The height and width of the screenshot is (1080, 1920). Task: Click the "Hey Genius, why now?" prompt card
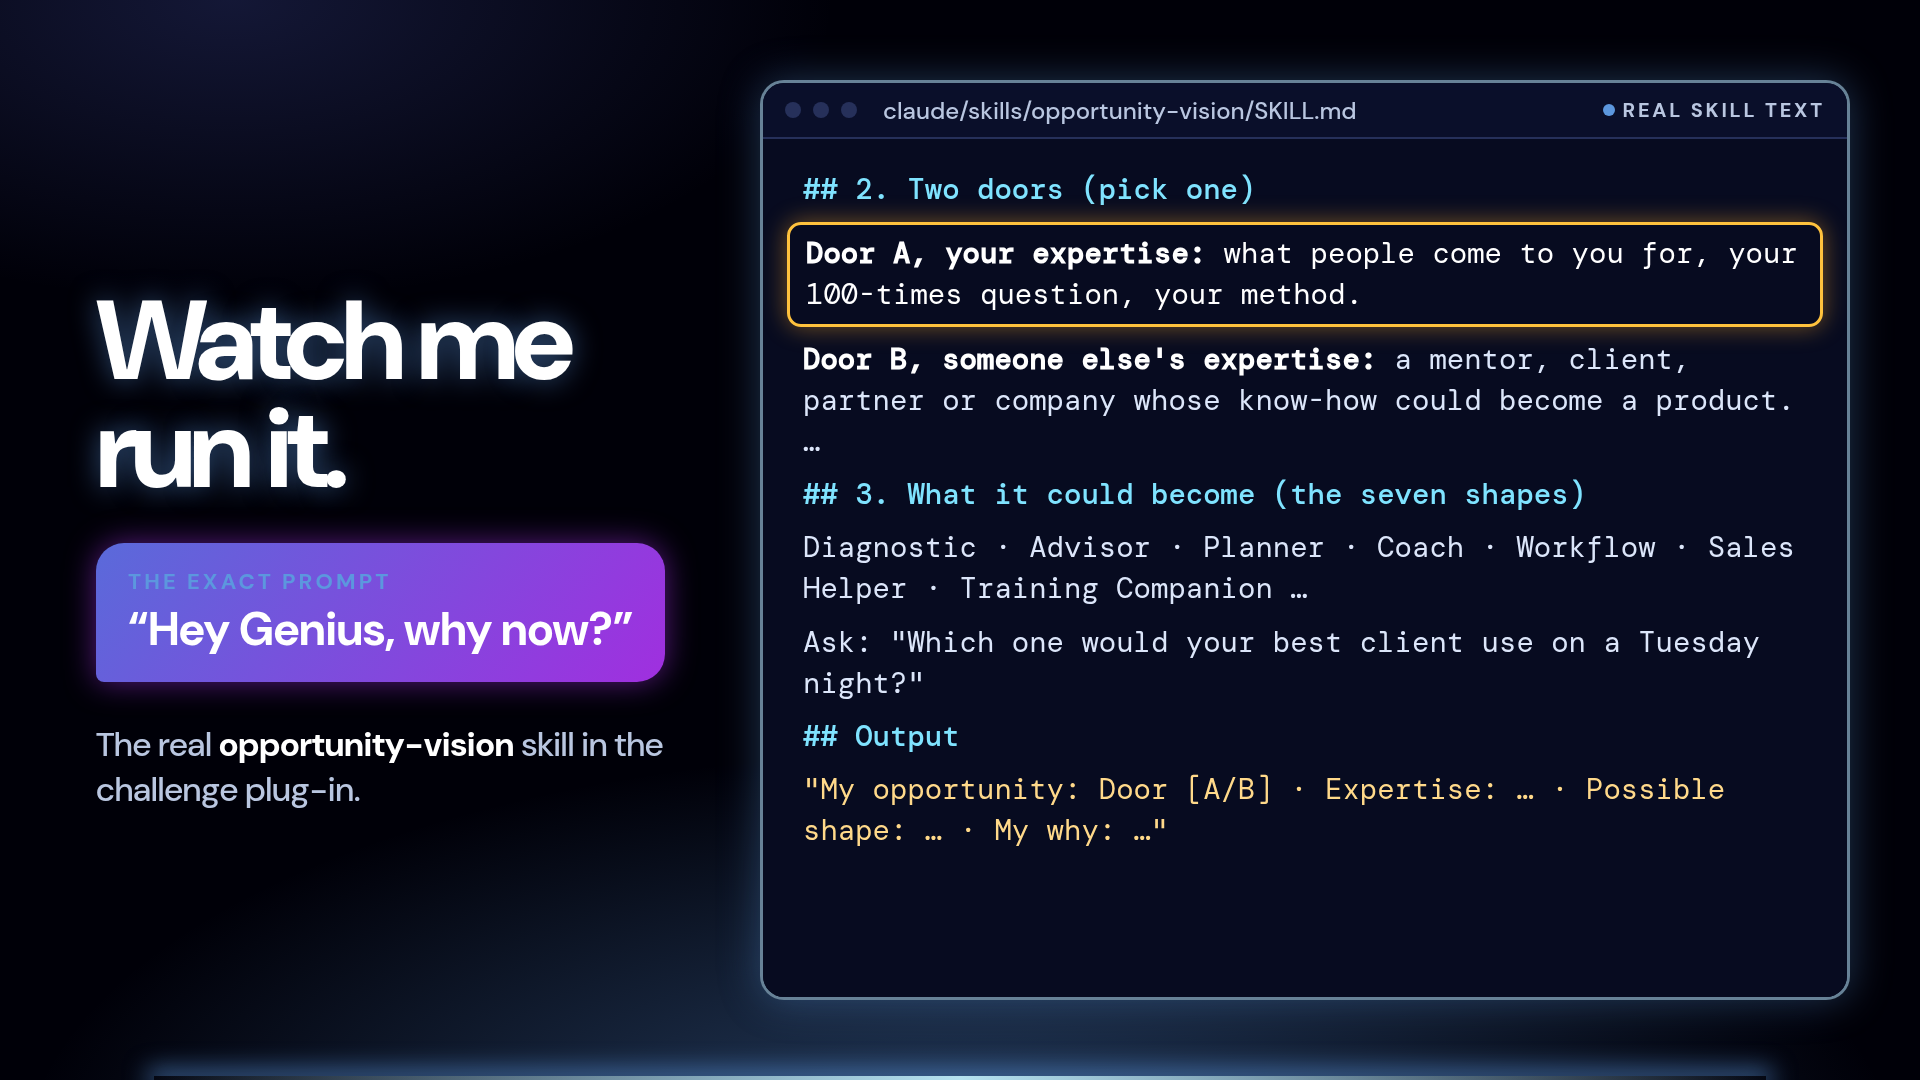pos(380,612)
